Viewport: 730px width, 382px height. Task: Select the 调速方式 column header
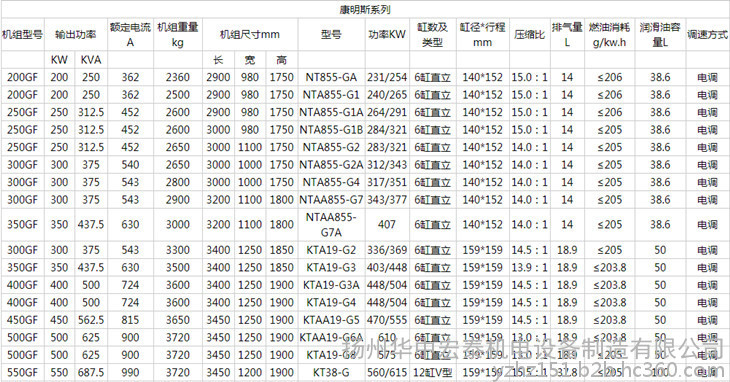pos(707,34)
